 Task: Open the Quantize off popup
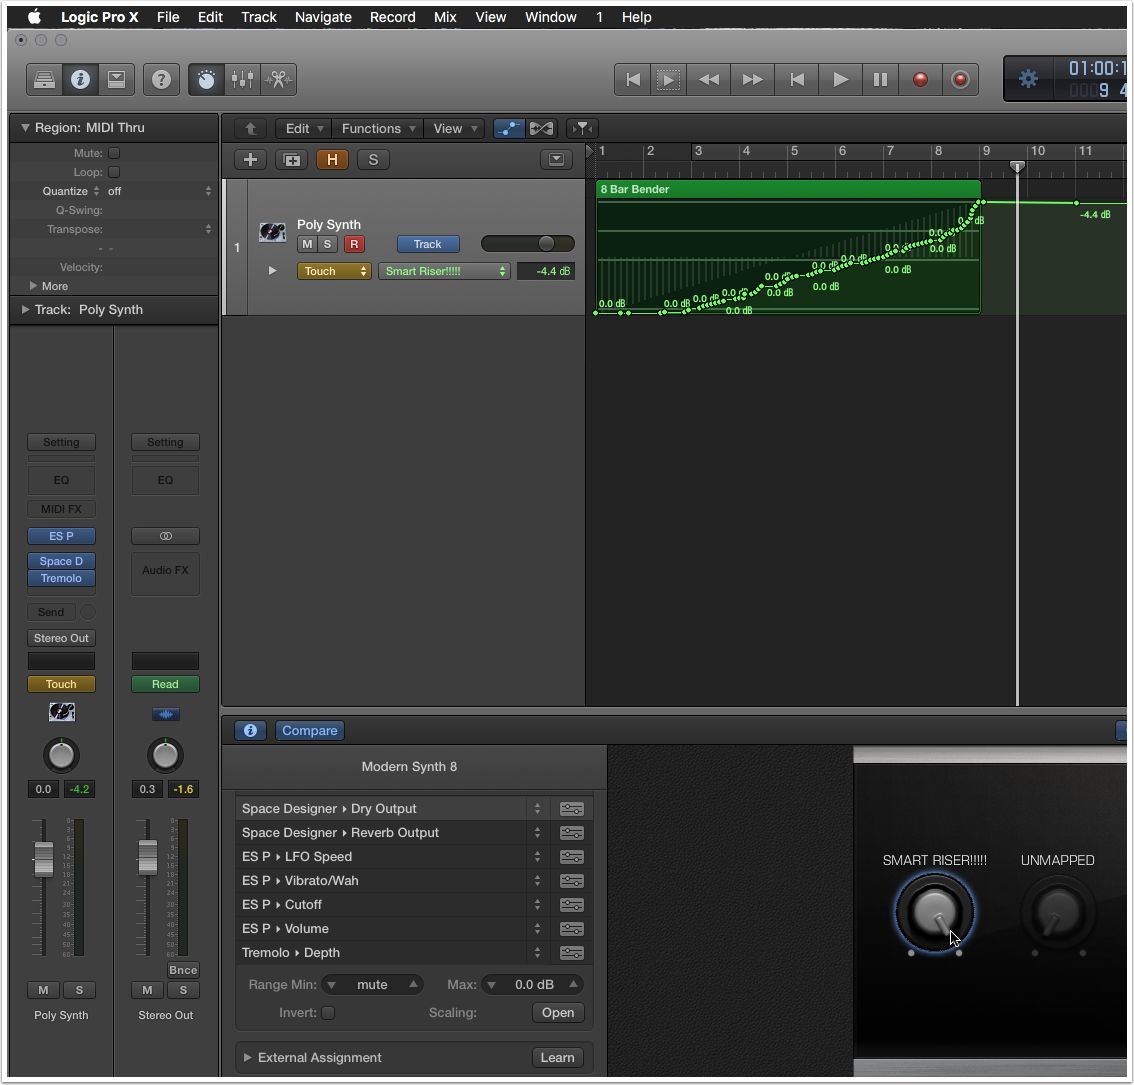[159, 191]
